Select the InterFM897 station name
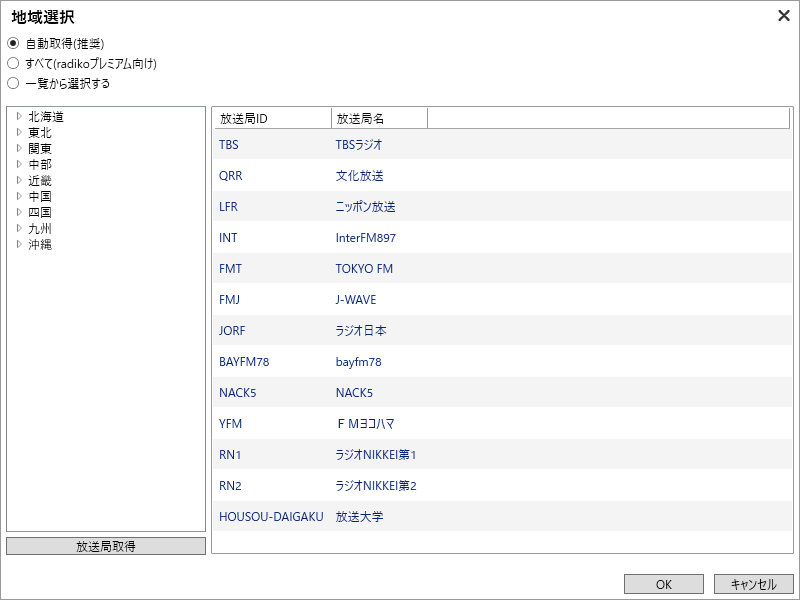The height and width of the screenshot is (600, 800). pyautogui.click(x=365, y=238)
